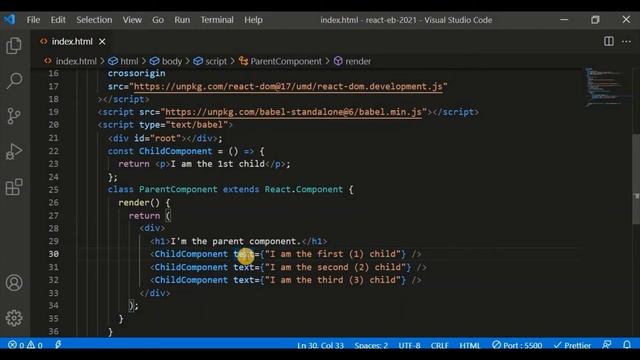The height and width of the screenshot is (360, 640).
Task: Open the Run and Debug view
Action: point(14,151)
